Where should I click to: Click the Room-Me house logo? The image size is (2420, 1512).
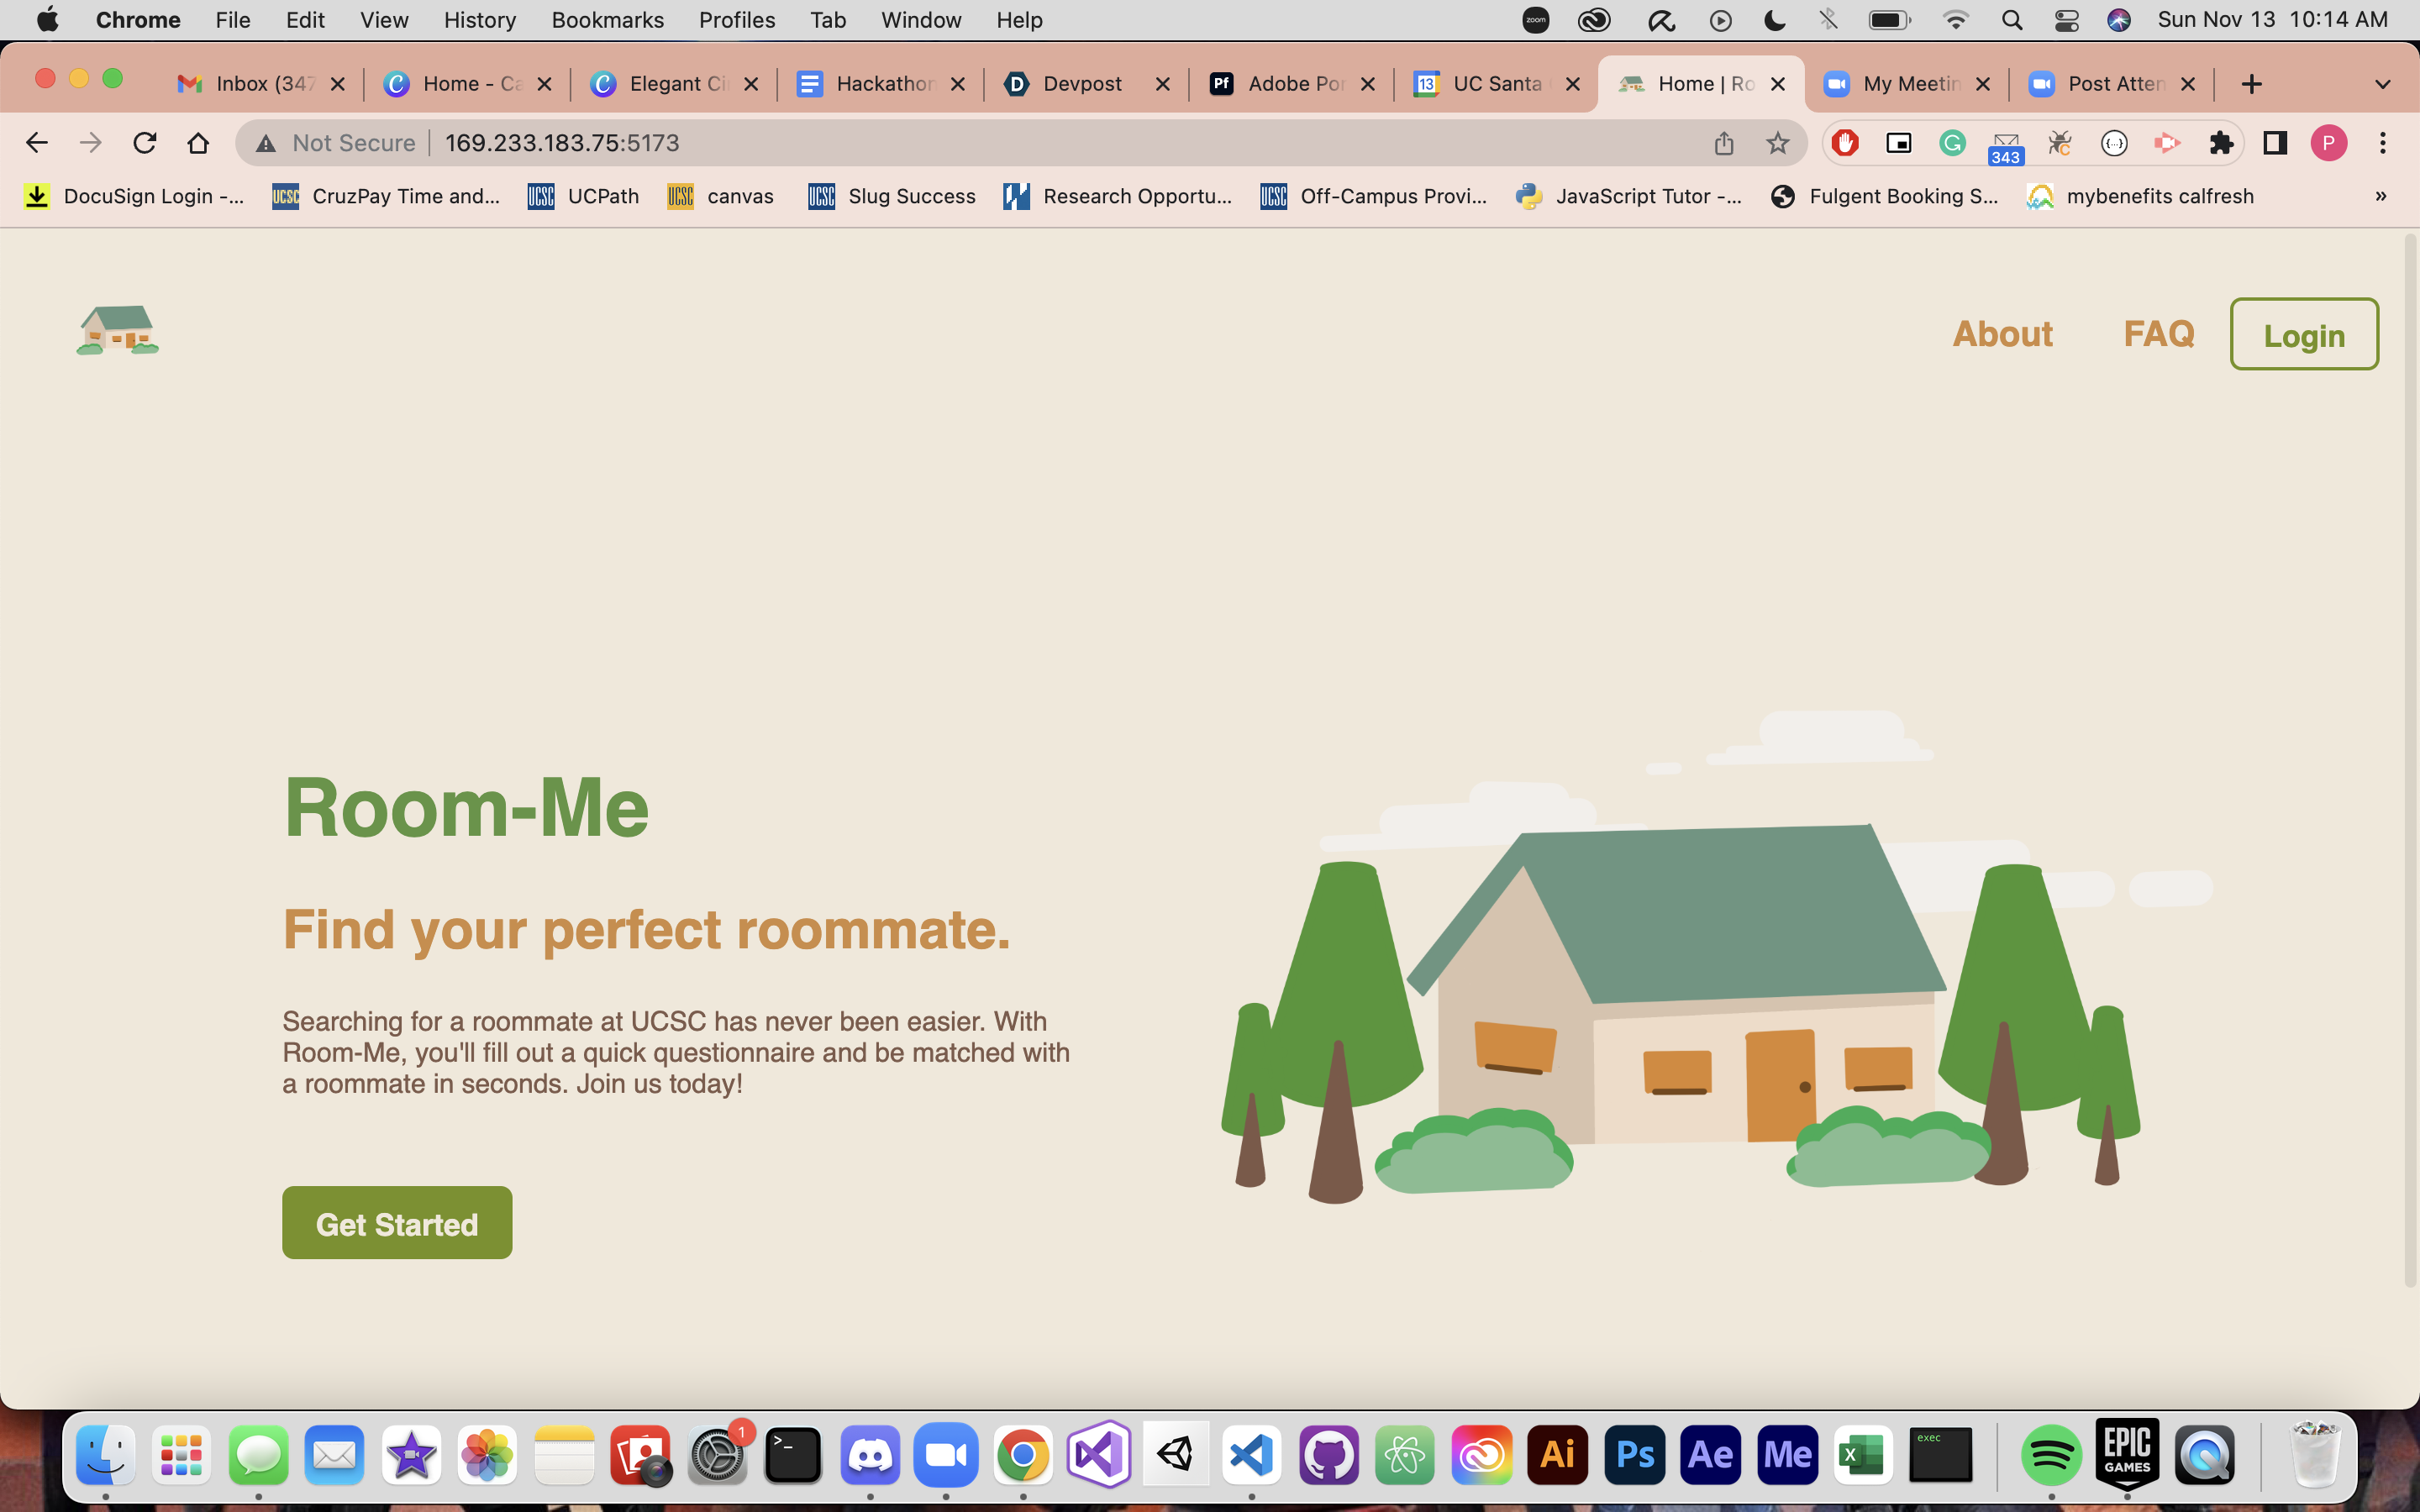click(x=118, y=331)
